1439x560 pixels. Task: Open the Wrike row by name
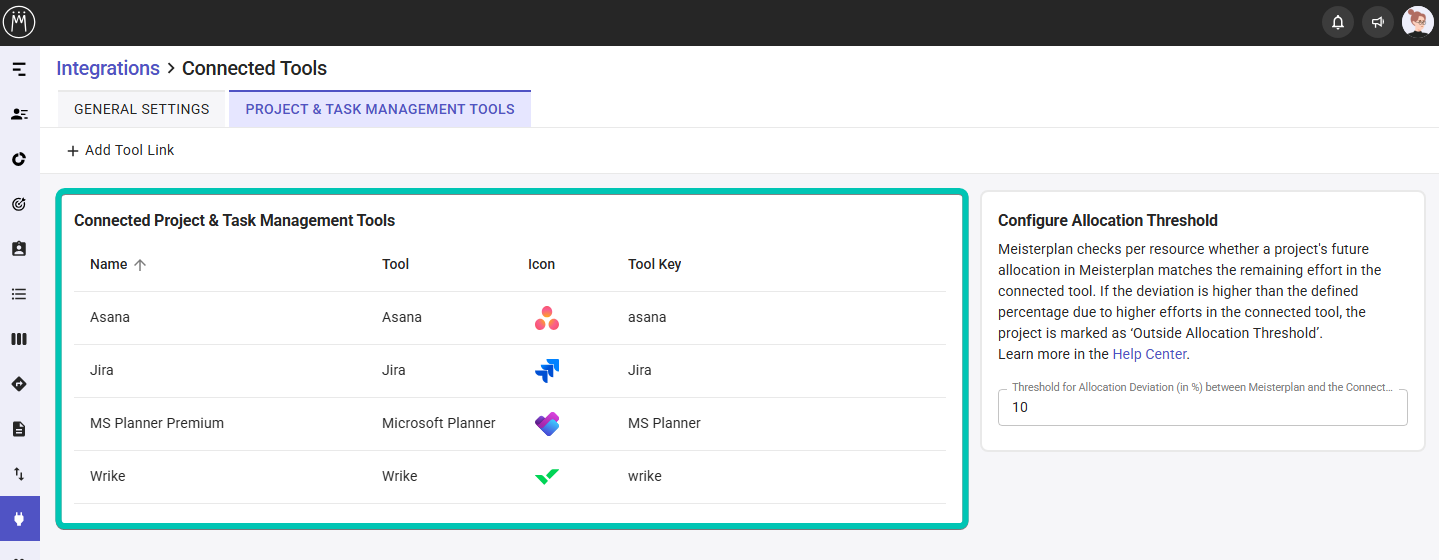pos(107,476)
